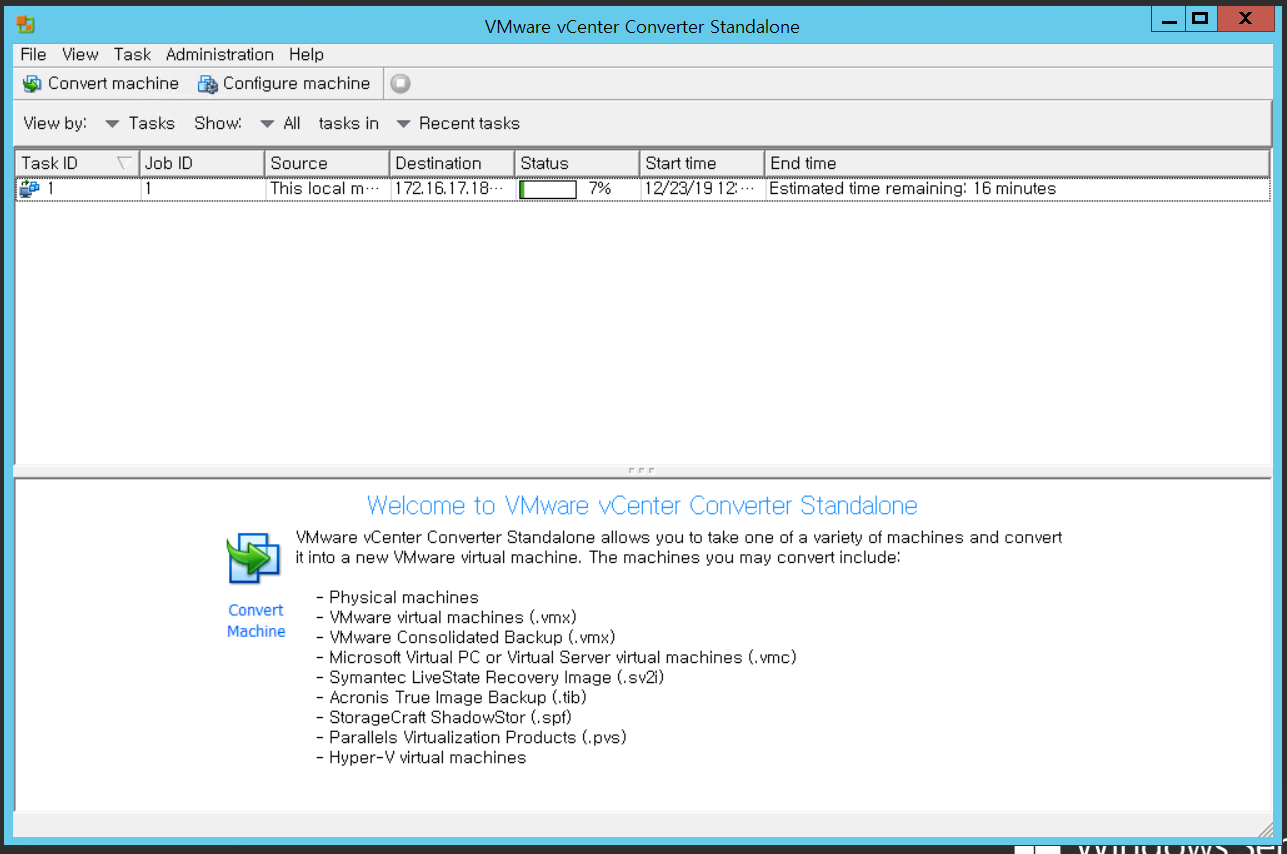Click the Convert machine toolbar icon

[x=32, y=84]
